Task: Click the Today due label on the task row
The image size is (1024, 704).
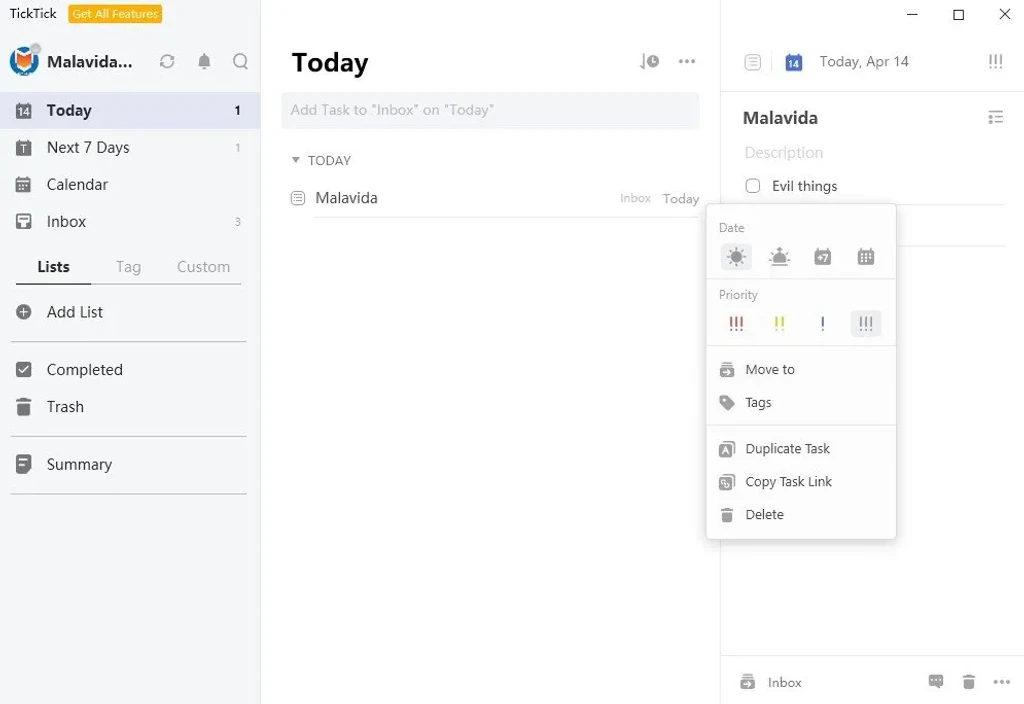Action: (680, 199)
